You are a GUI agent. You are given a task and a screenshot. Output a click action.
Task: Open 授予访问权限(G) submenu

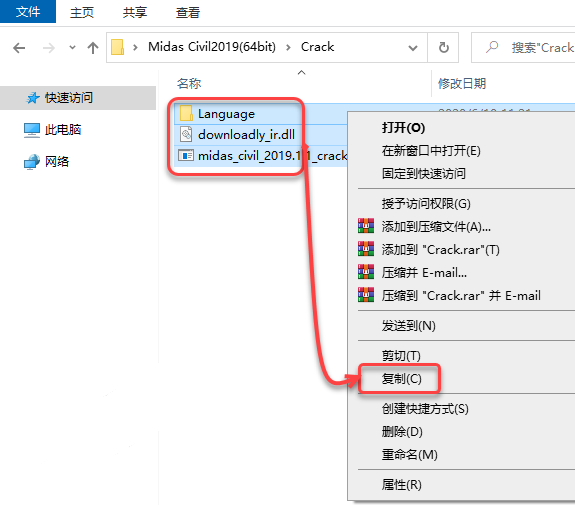point(461,204)
